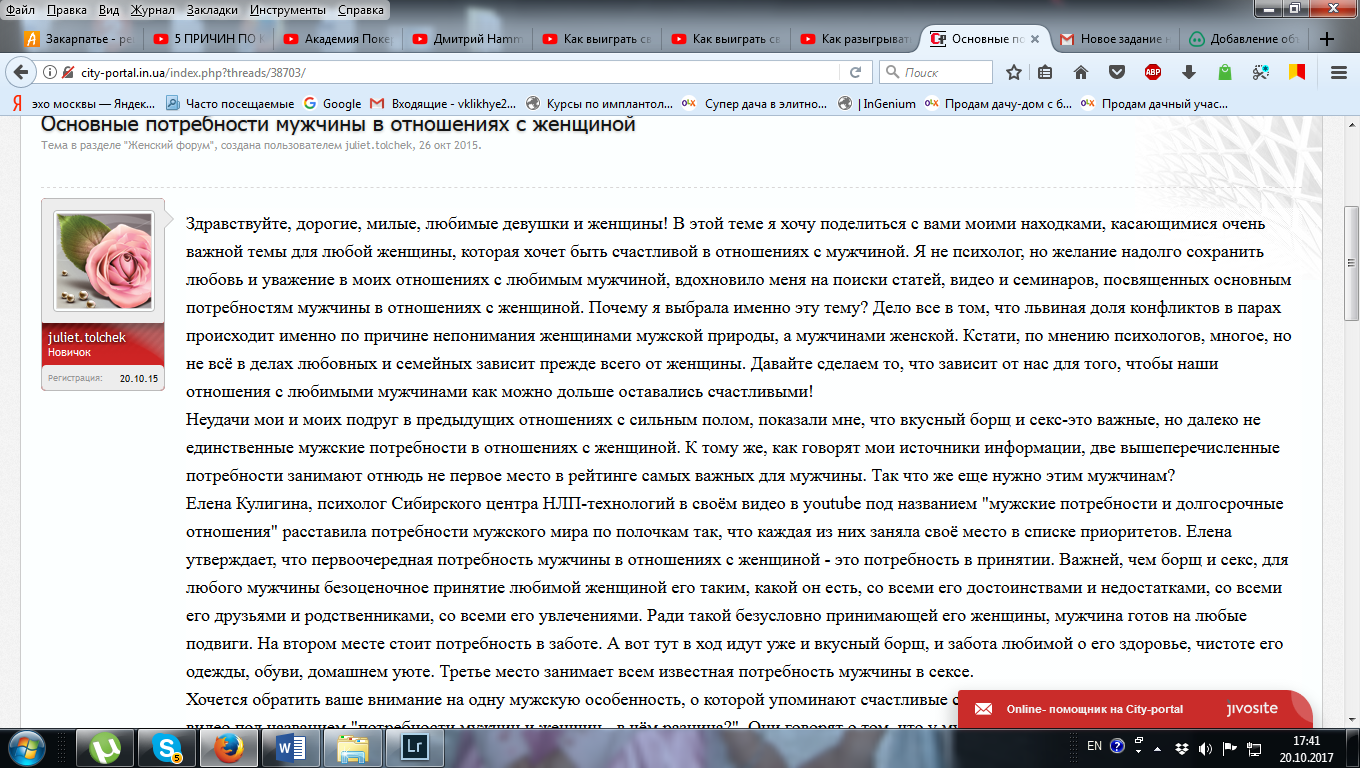Show hidden system tray icons
Viewport: 1360px width, 768px height.
click(x=1160, y=747)
